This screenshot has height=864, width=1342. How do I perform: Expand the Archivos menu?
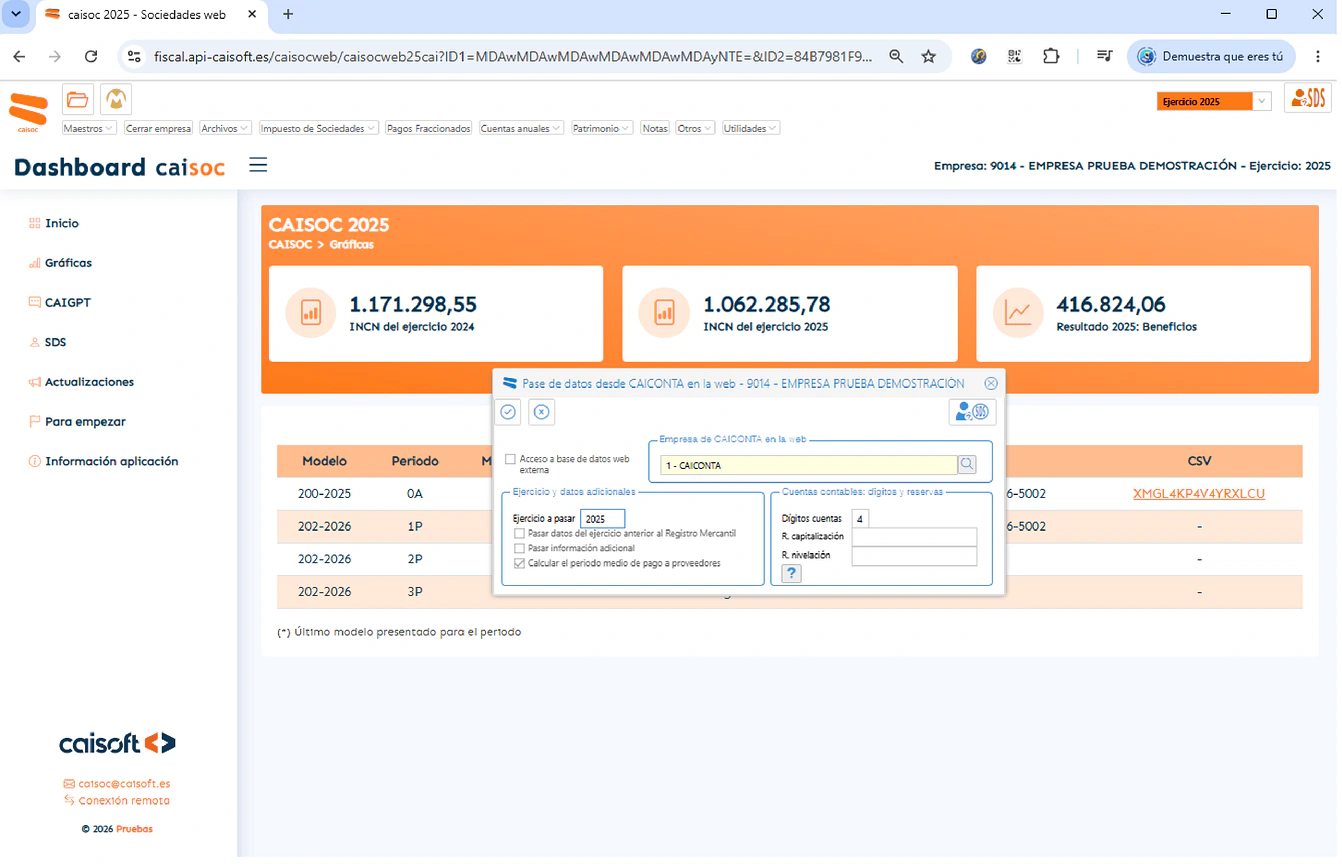click(x=225, y=128)
